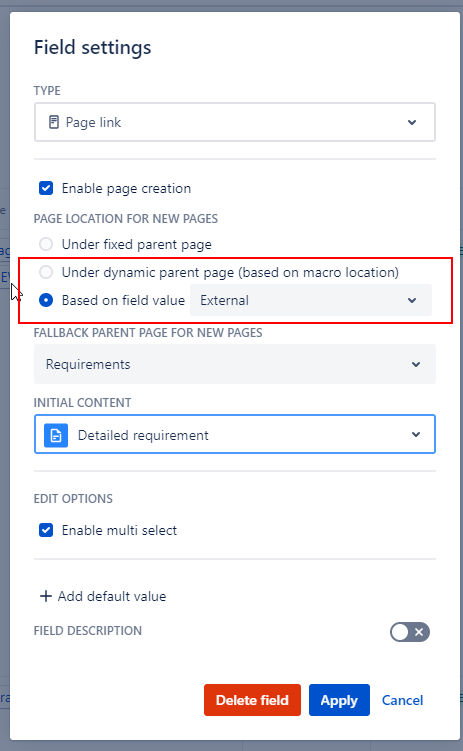The height and width of the screenshot is (751, 463).
Task: Click the Cancel link
Action: pyautogui.click(x=402, y=700)
